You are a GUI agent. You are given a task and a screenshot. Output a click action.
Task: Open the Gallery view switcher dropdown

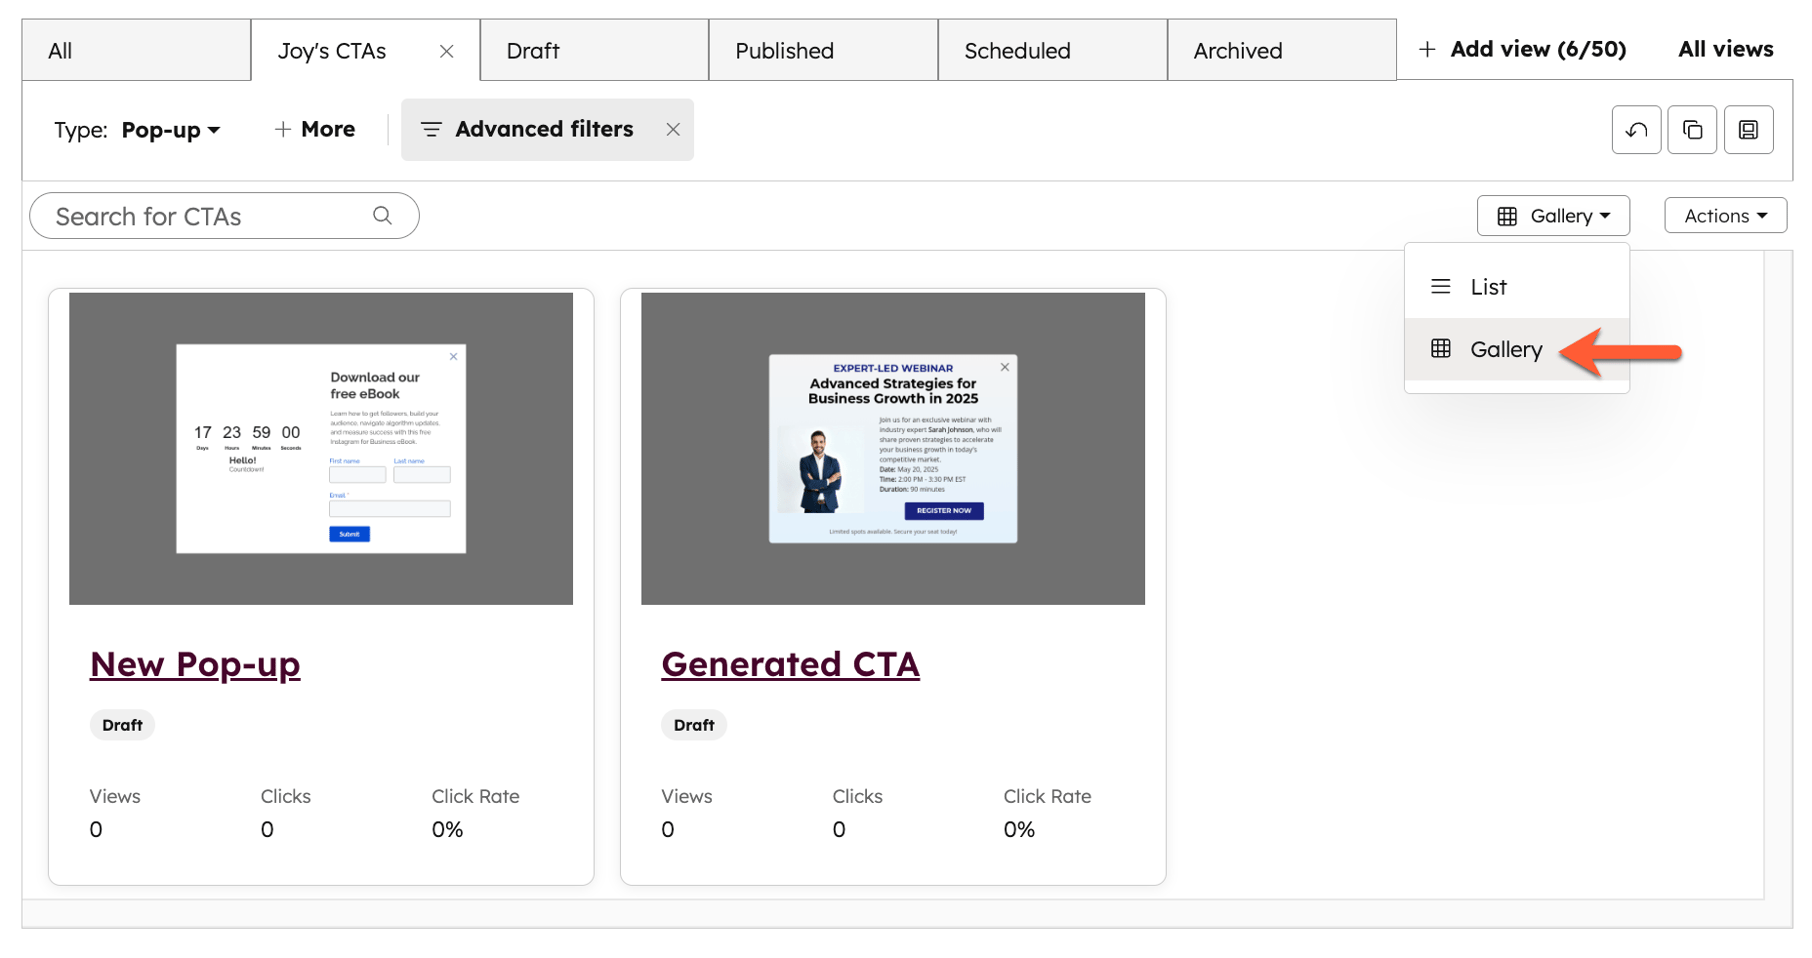pyautogui.click(x=1553, y=215)
